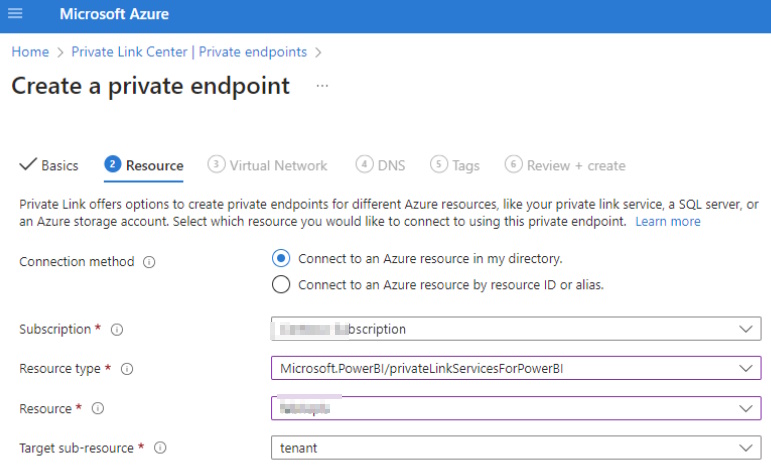
Task: Click the Learn more link
Action: [x=667, y=221]
